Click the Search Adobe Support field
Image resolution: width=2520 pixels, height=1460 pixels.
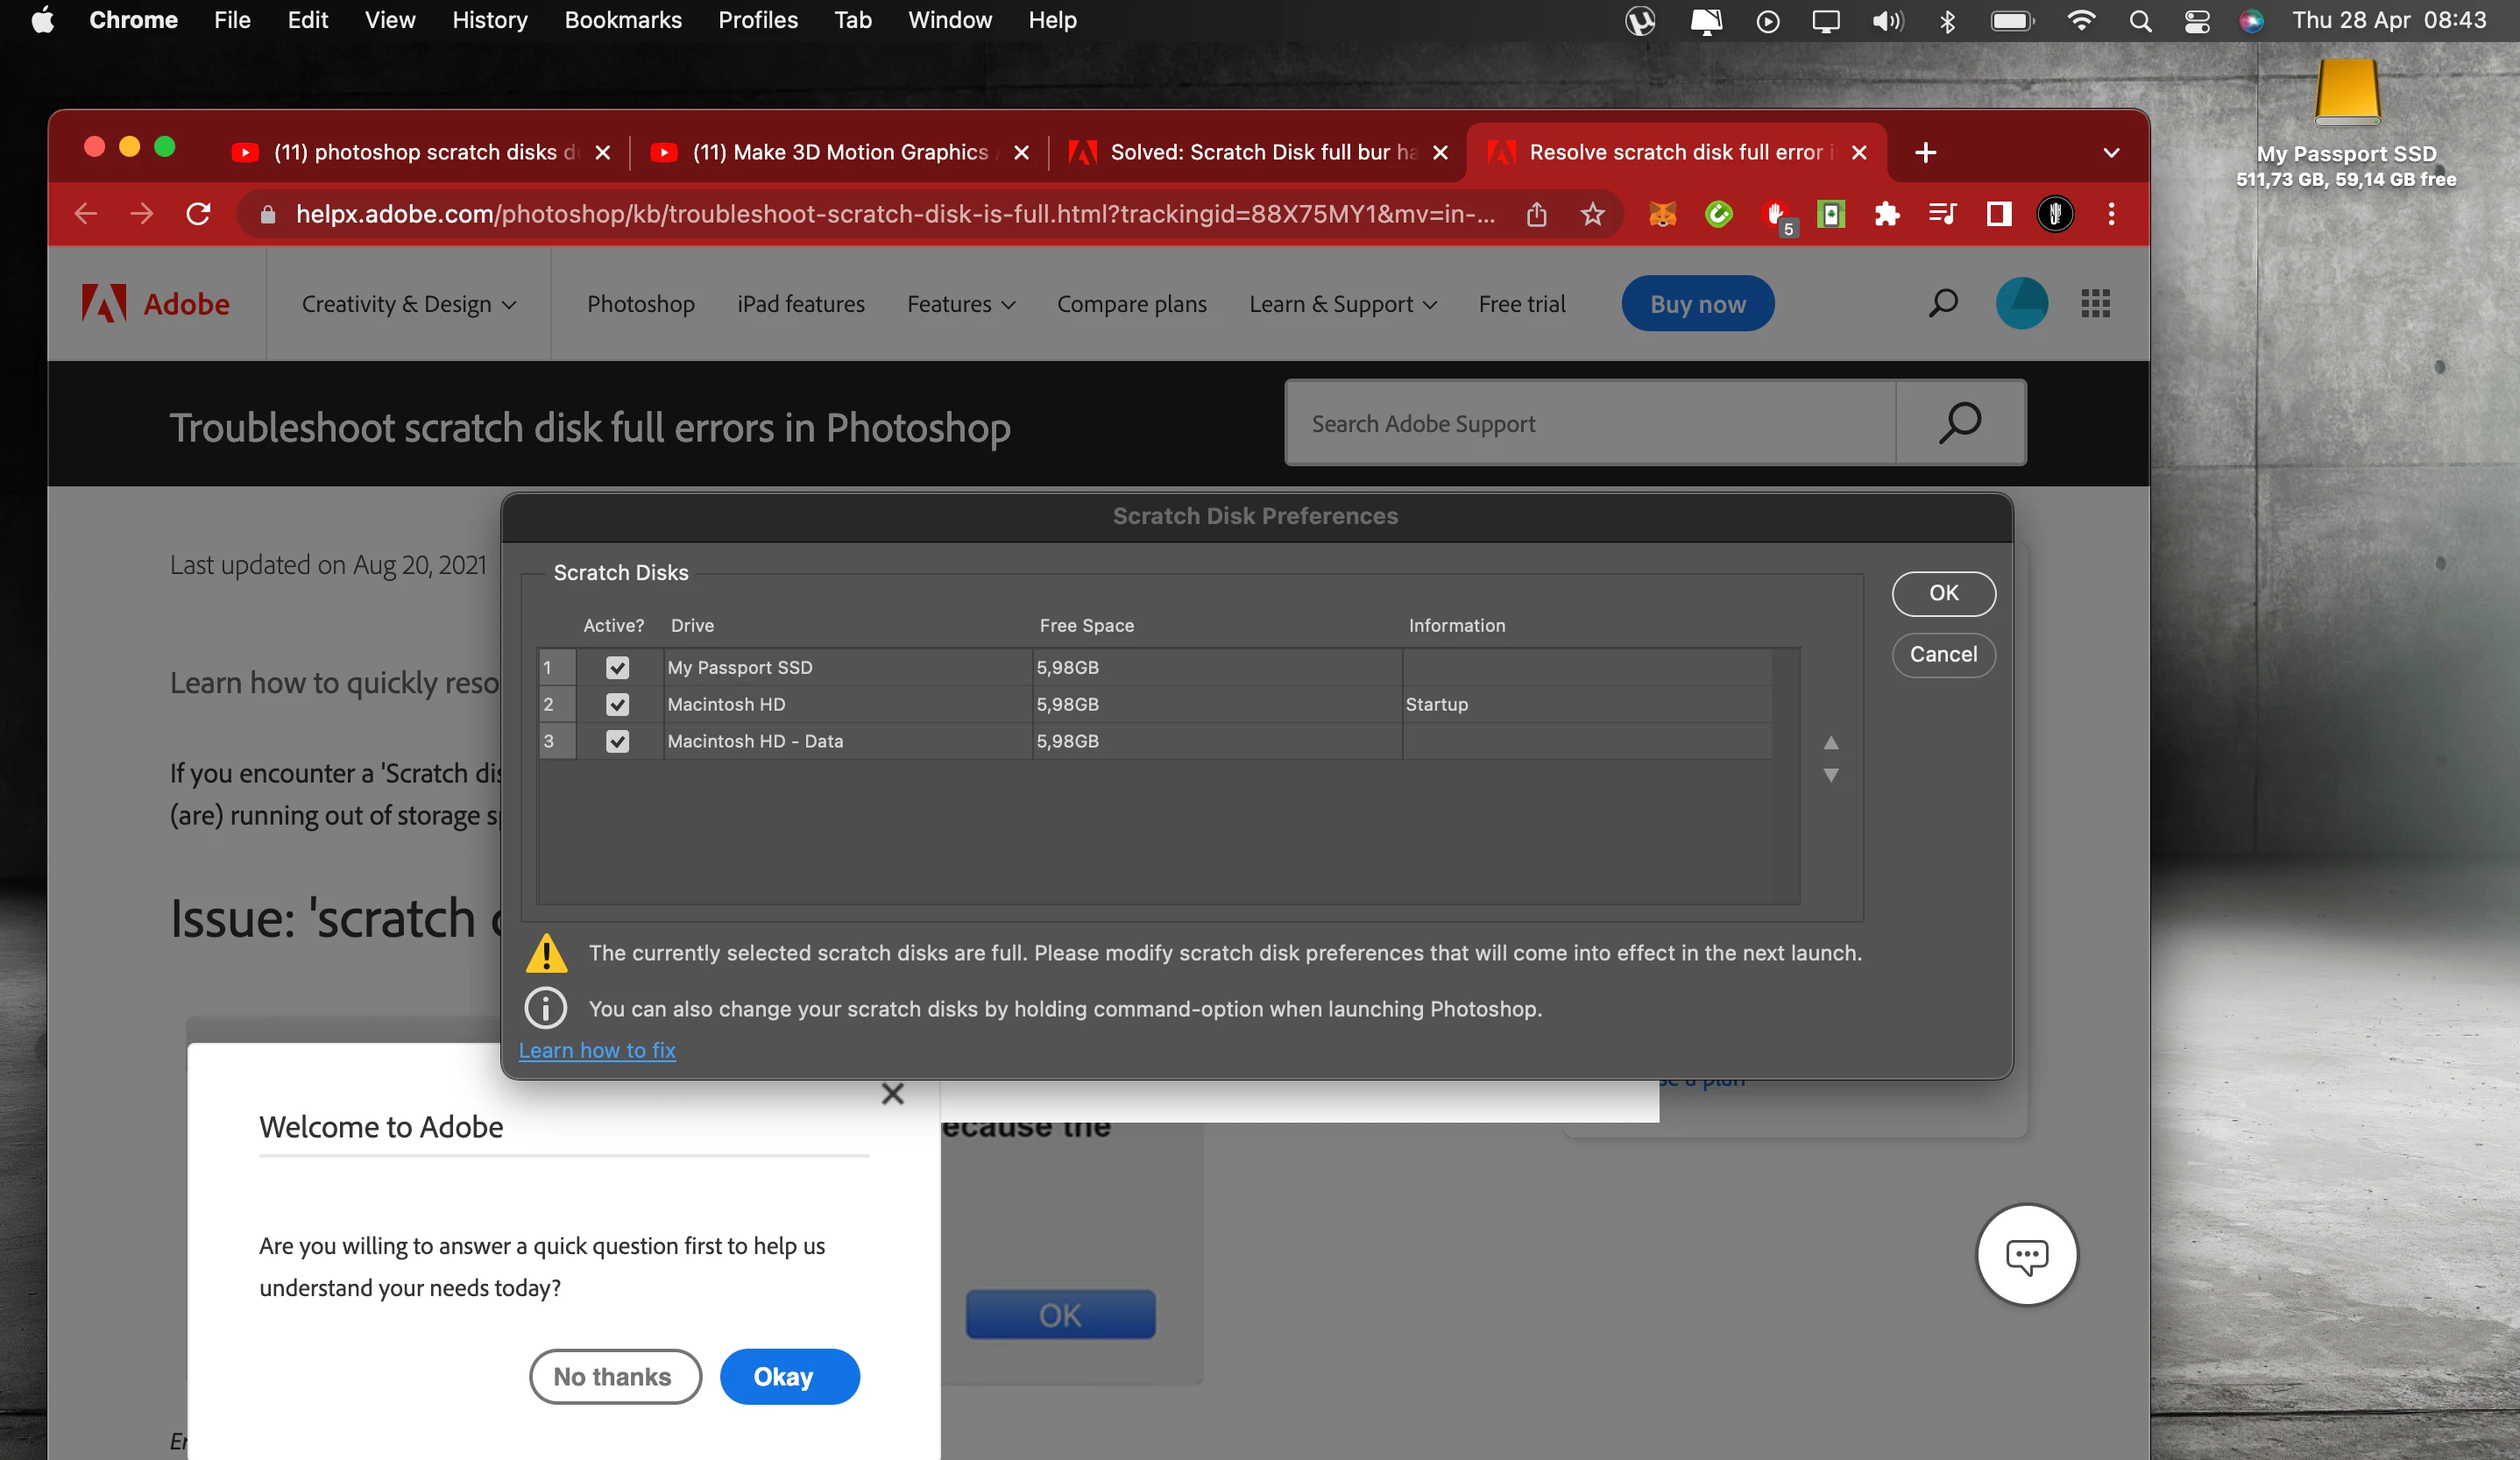[x=1590, y=423]
